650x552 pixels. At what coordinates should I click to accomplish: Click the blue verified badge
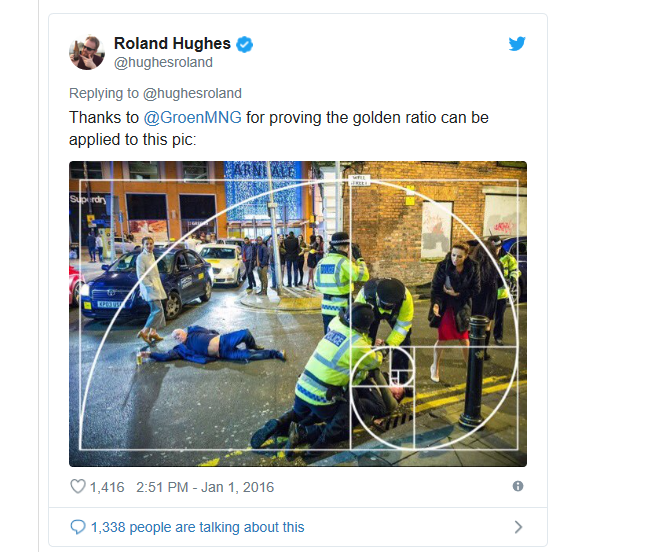(245, 44)
